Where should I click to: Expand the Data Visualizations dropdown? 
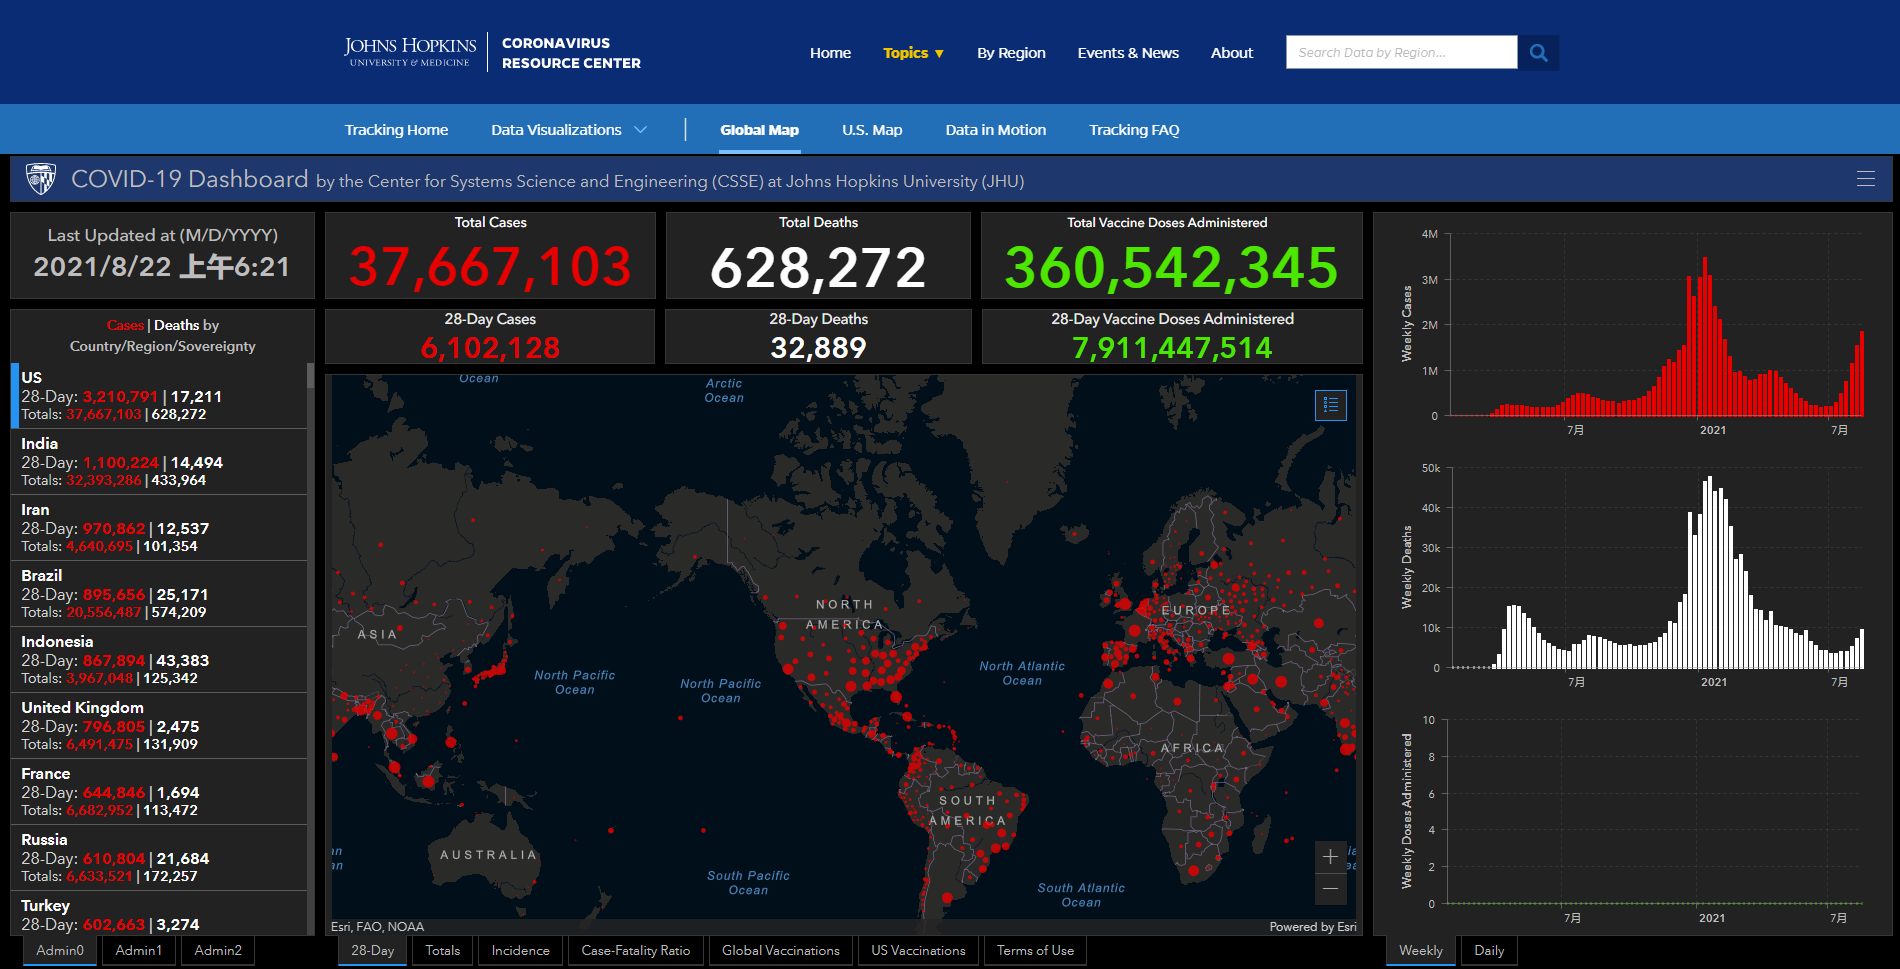(x=568, y=130)
